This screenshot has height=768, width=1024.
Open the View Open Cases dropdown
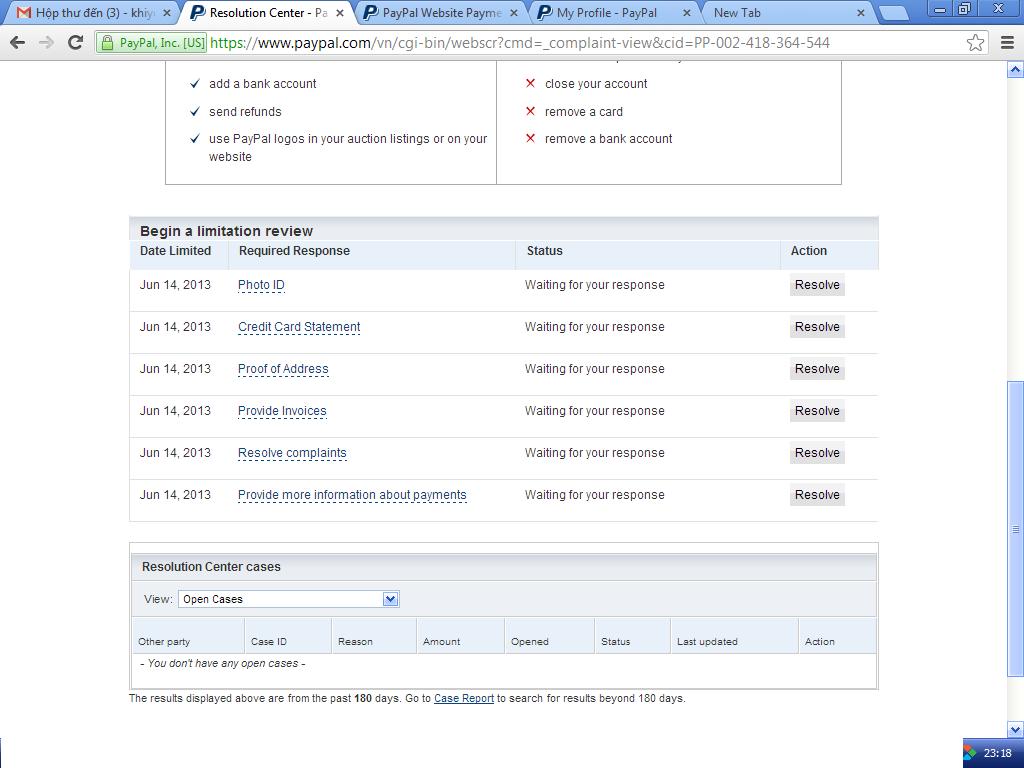point(289,599)
